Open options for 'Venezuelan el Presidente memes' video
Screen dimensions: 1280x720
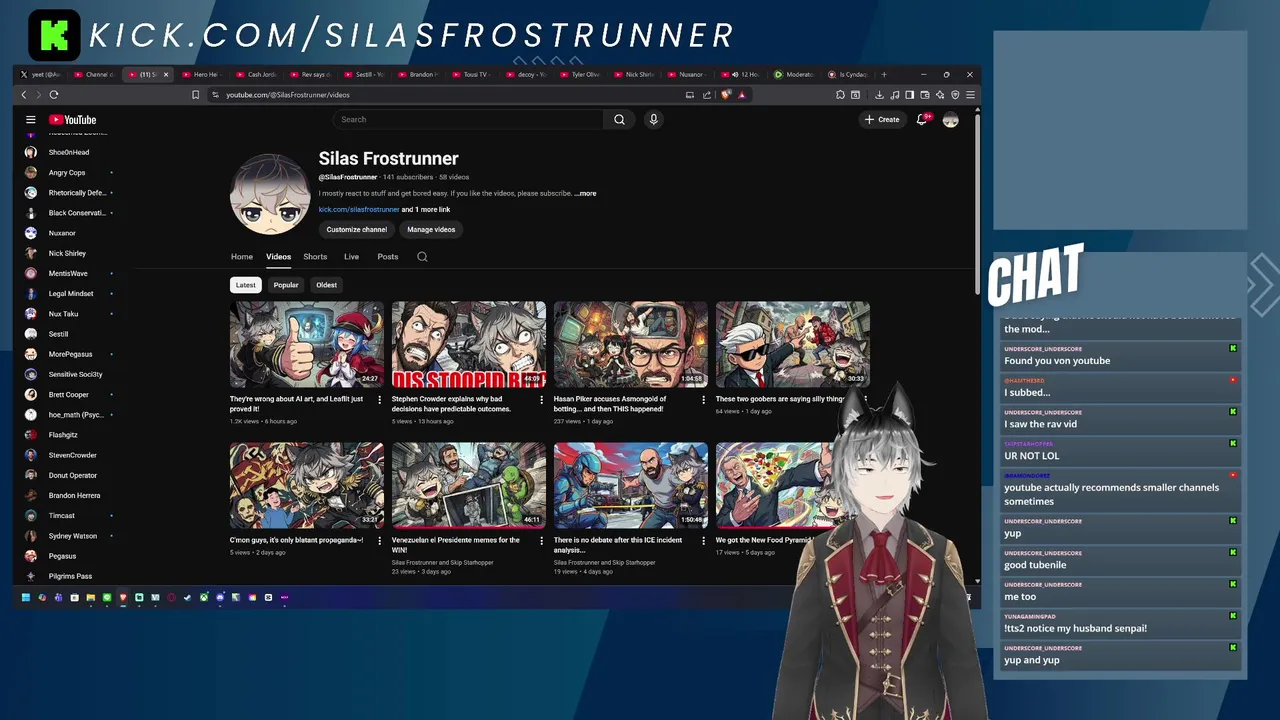click(x=541, y=541)
